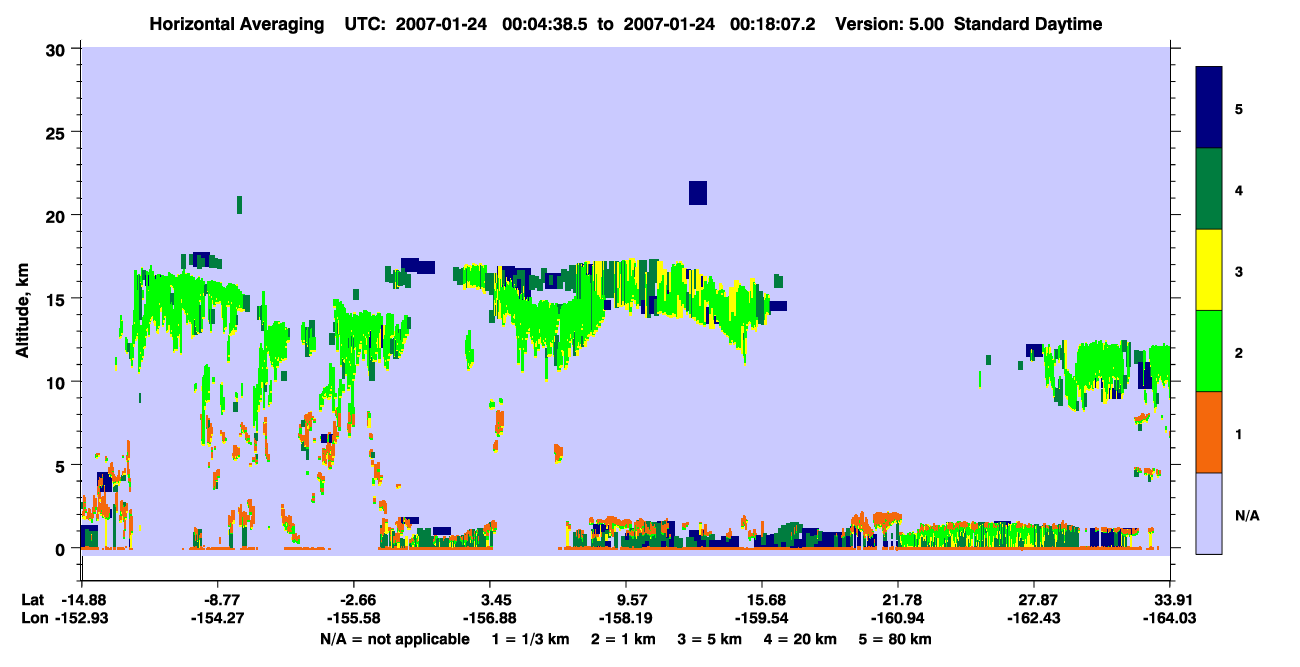Click longitude value -159.54
This screenshot has width=1300, height=667.
(762, 618)
